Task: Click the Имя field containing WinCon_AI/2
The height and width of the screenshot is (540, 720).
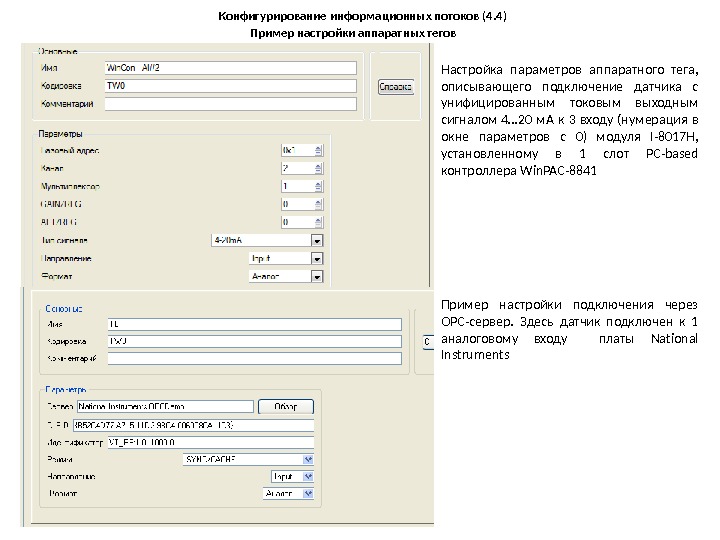Action: pos(231,68)
